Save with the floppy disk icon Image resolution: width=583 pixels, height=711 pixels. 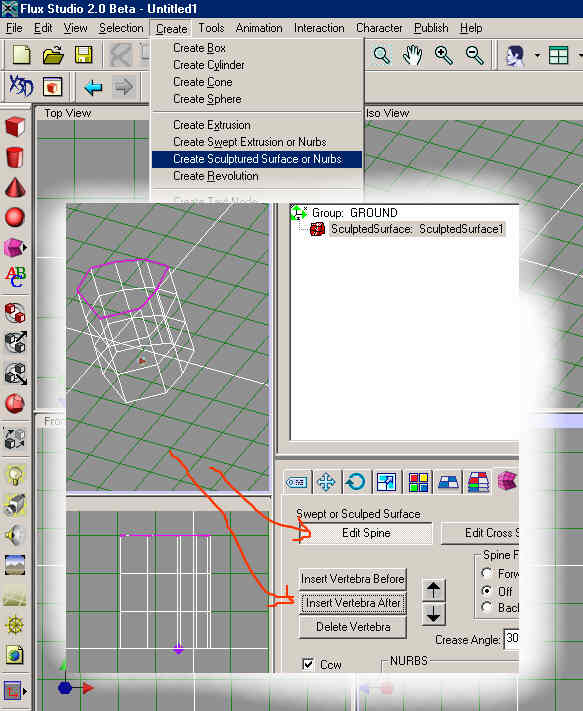point(83,55)
